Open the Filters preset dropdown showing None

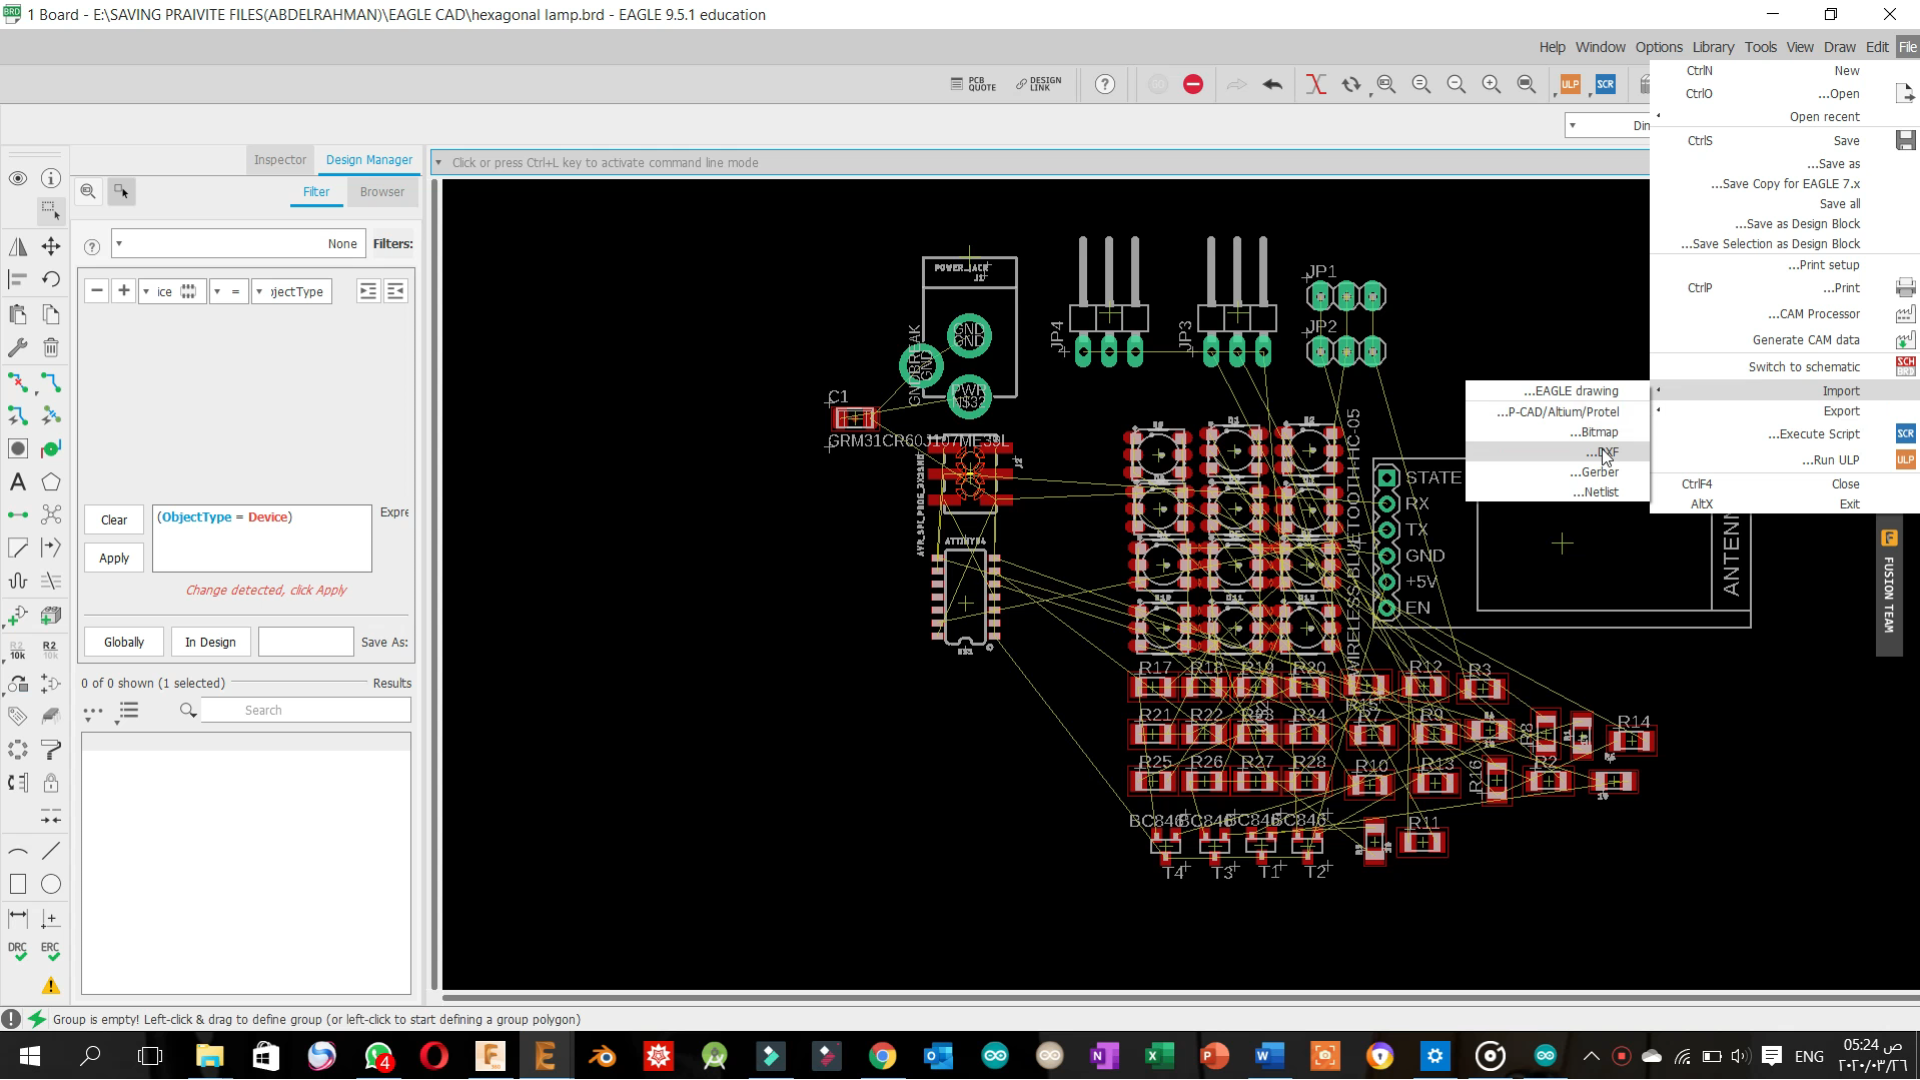(238, 244)
